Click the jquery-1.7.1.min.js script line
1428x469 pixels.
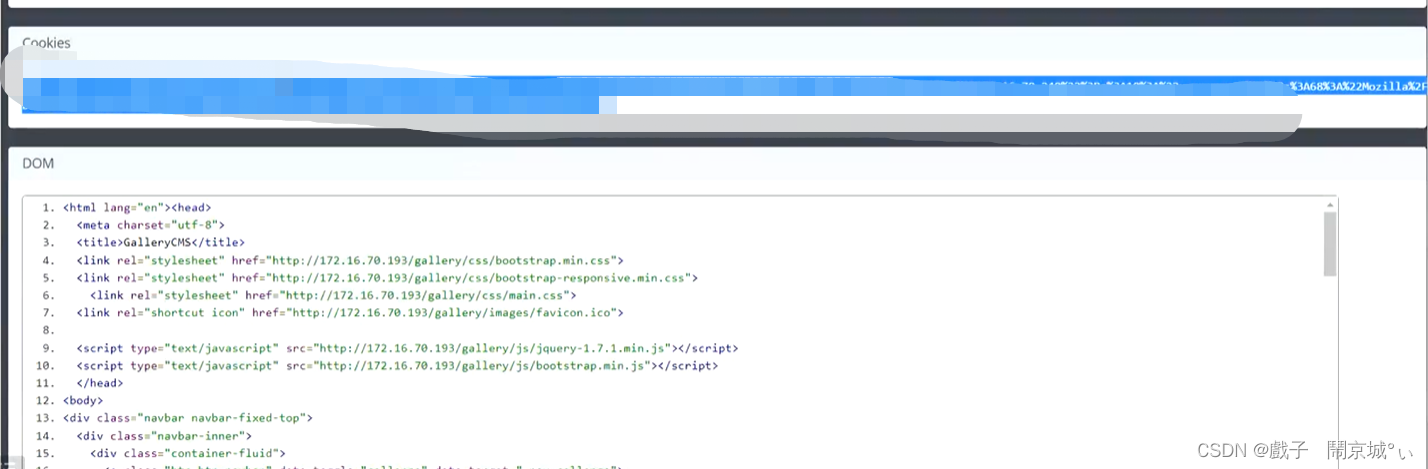point(407,348)
